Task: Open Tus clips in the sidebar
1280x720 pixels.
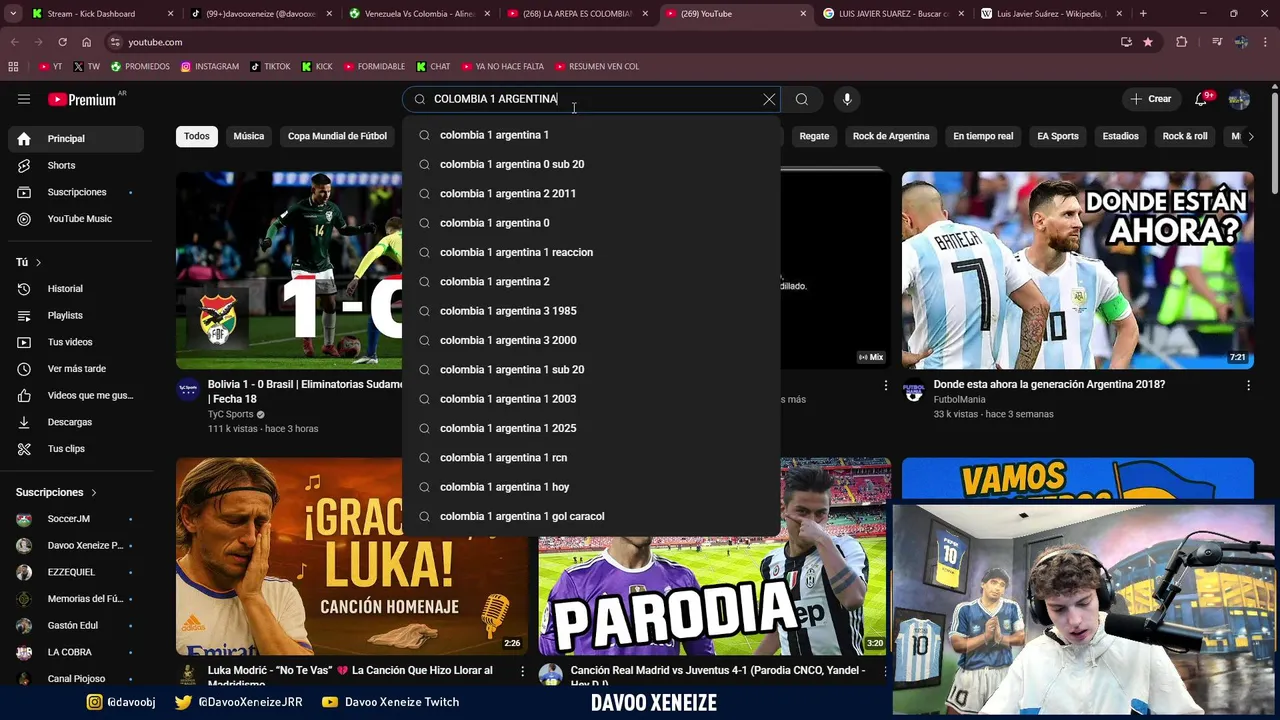Action: pos(76,449)
